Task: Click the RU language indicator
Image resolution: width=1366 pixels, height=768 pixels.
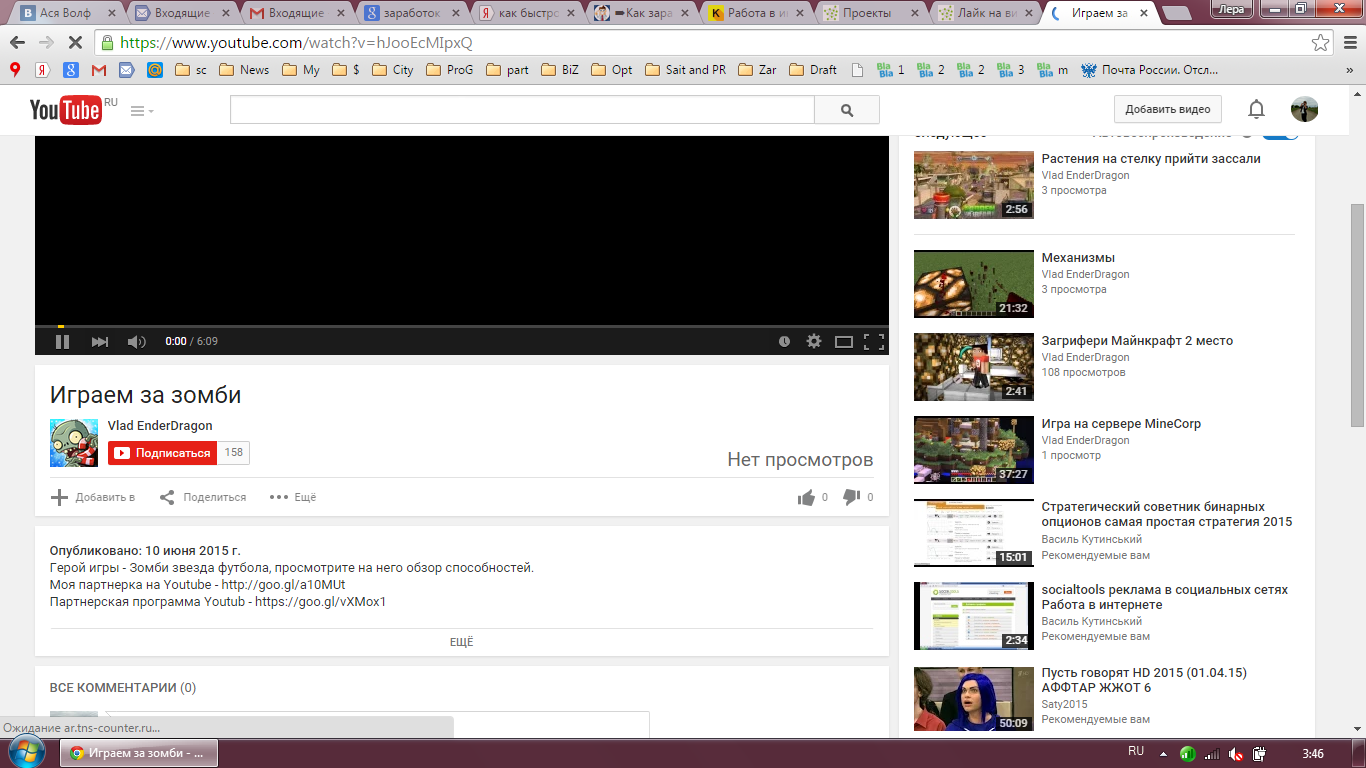Action: pyautogui.click(x=1136, y=752)
